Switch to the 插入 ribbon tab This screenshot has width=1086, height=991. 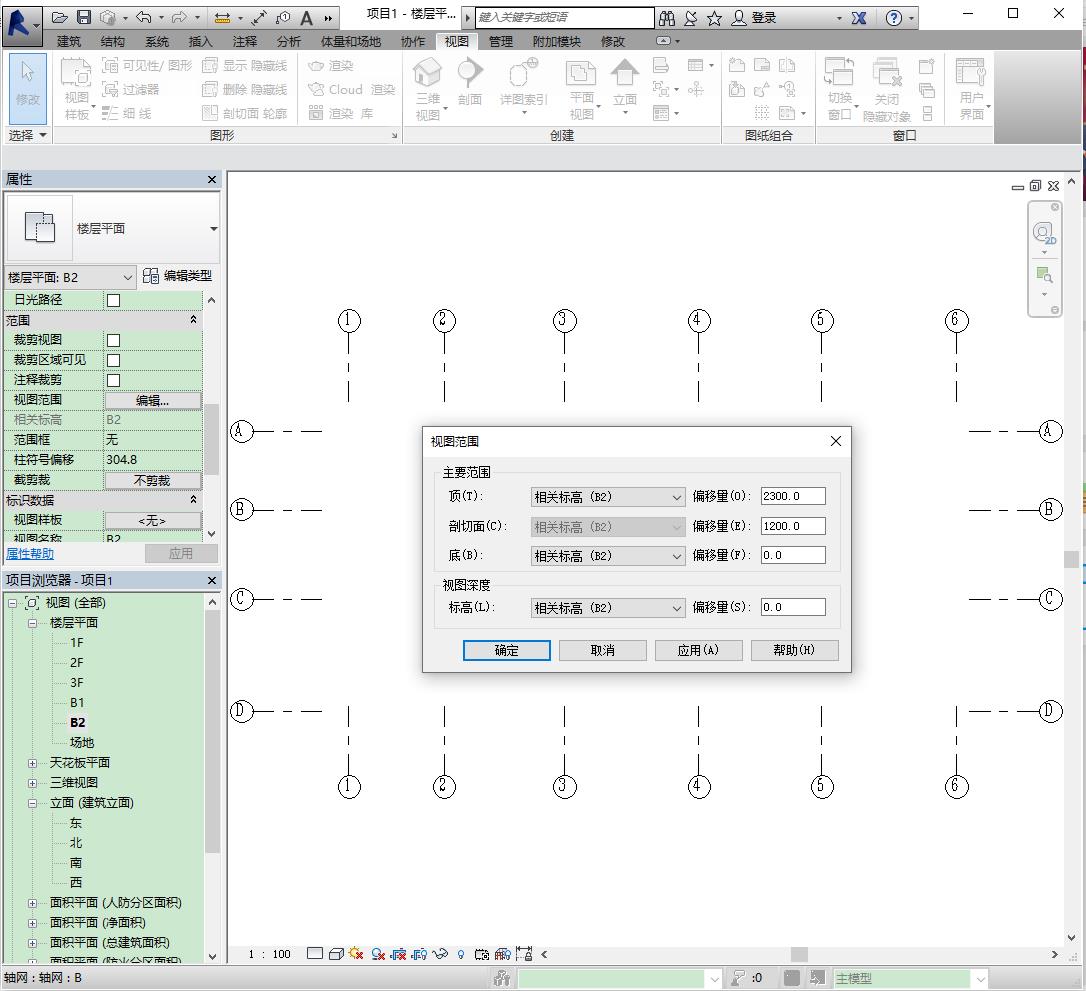pos(200,42)
